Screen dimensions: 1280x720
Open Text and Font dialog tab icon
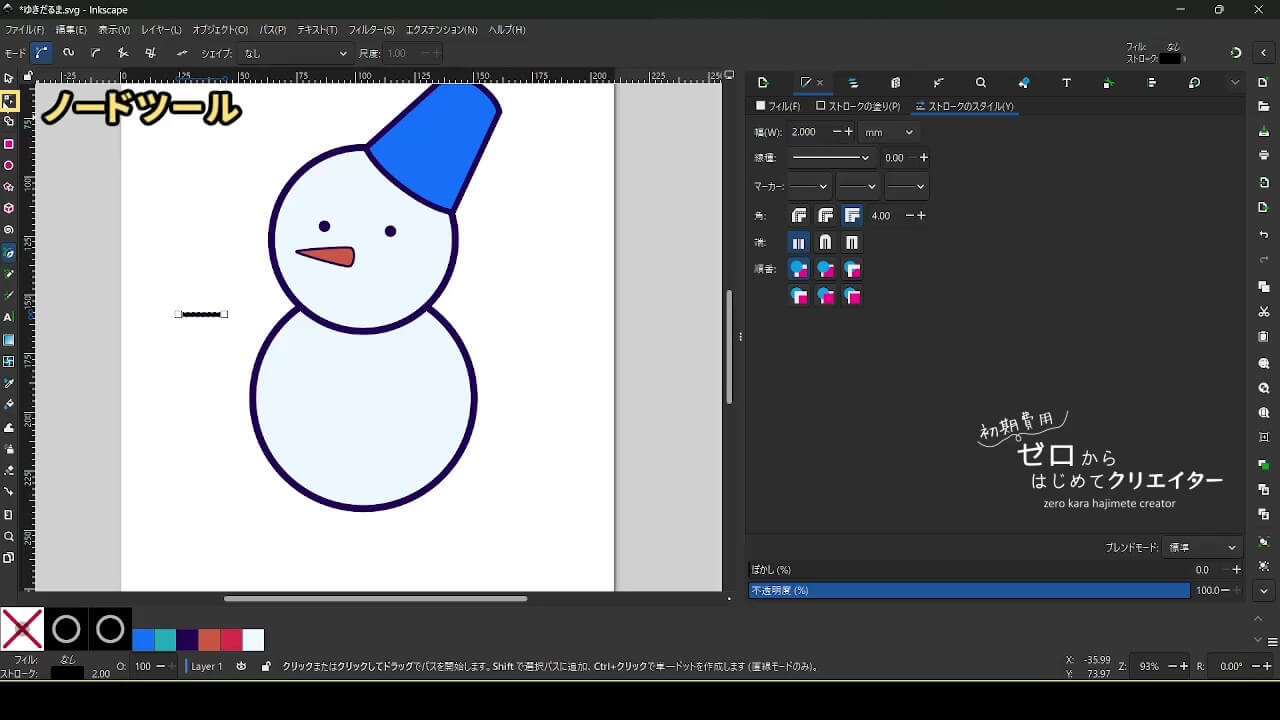tap(1066, 83)
